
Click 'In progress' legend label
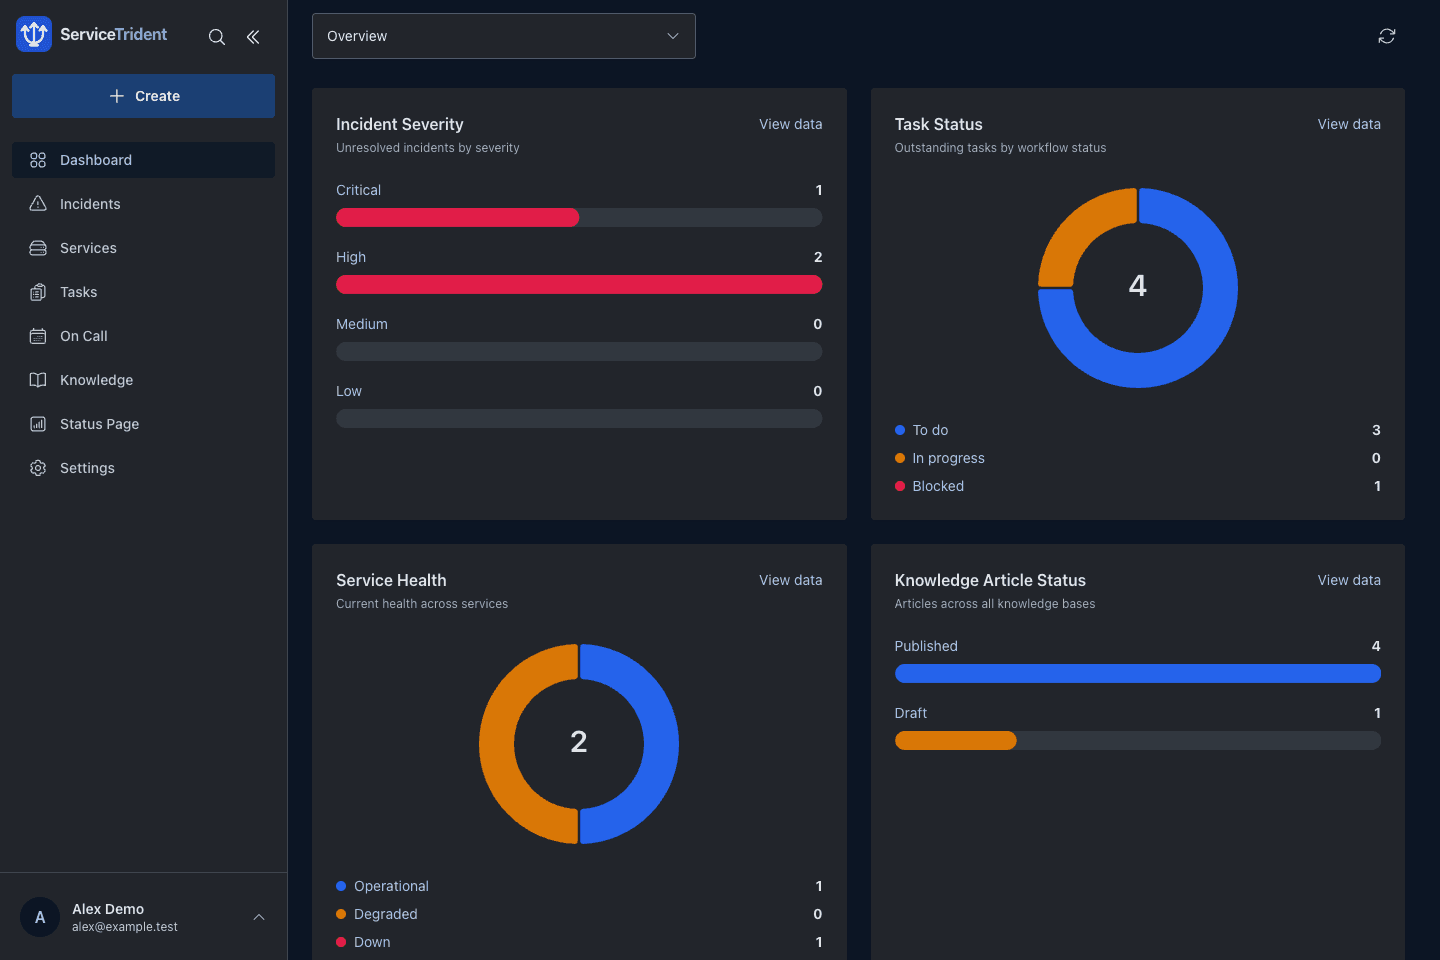[x=948, y=458]
